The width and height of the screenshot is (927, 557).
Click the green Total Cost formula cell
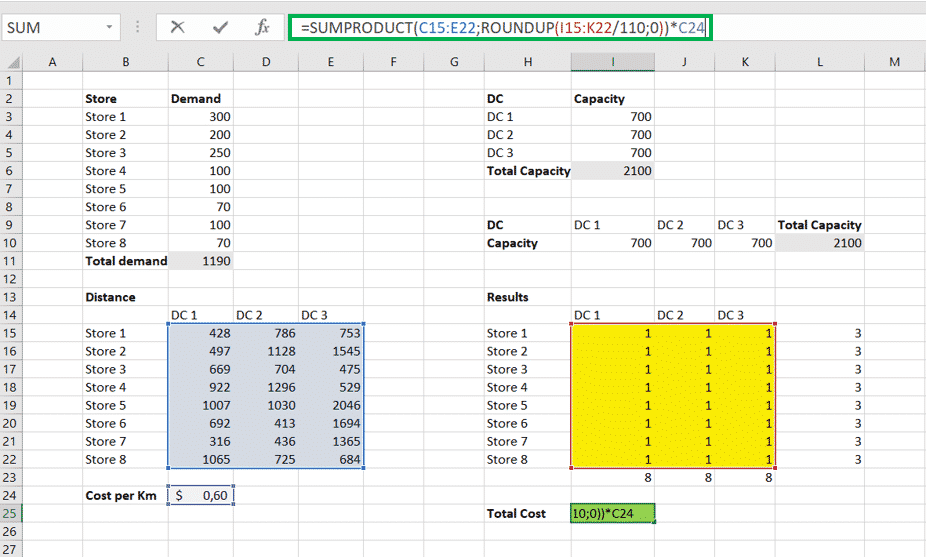pos(613,513)
